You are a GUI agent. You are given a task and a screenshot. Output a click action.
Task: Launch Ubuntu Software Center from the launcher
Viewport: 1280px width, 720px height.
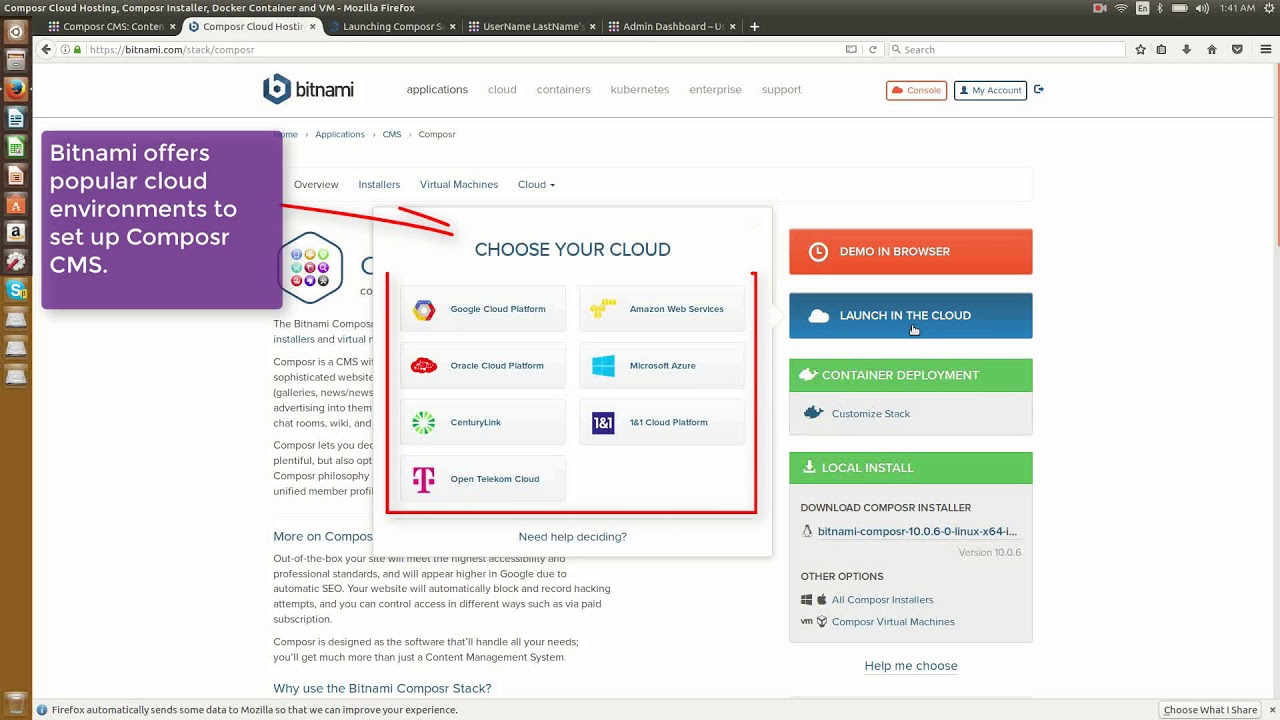pos(16,205)
